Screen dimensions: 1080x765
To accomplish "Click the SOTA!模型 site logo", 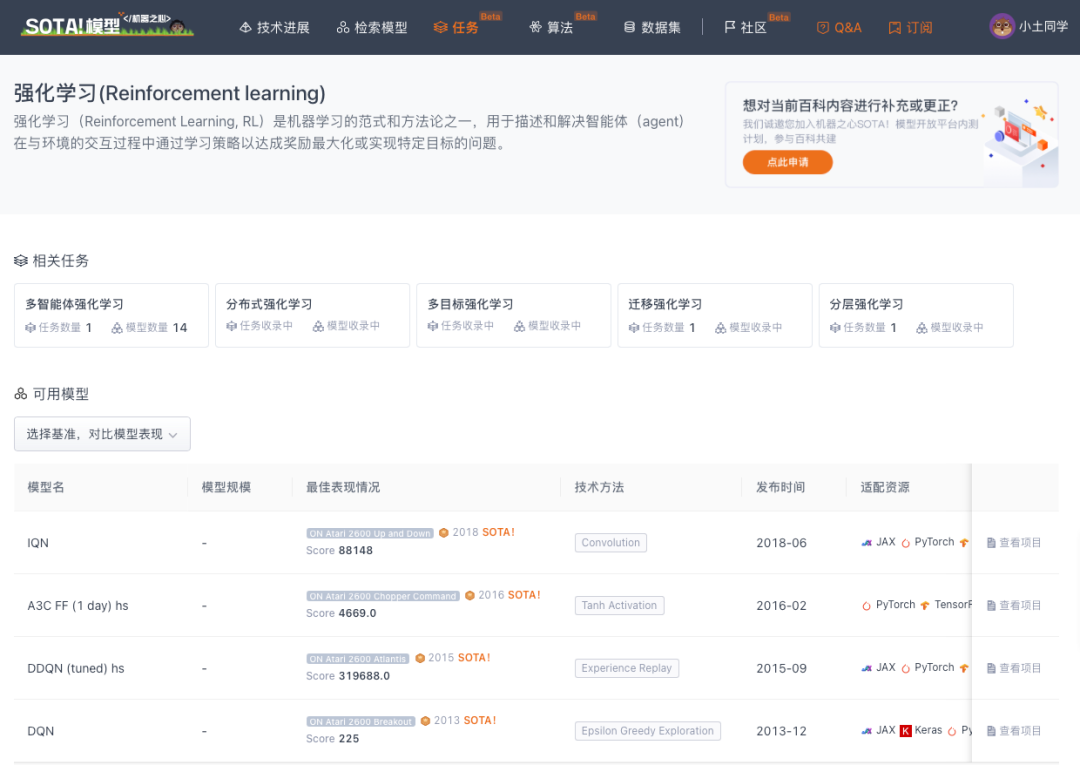I will point(107,25).
